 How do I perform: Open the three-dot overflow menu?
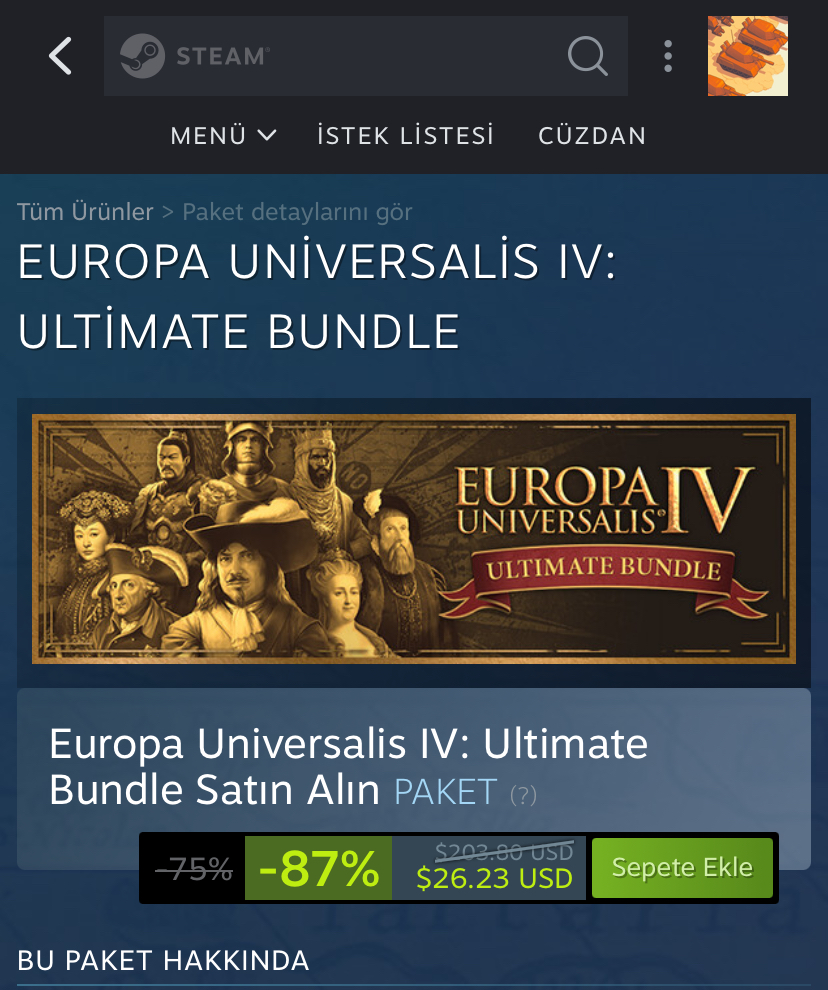pyautogui.click(x=668, y=56)
